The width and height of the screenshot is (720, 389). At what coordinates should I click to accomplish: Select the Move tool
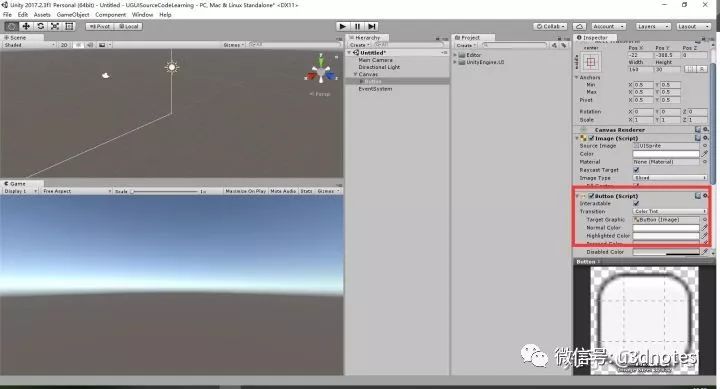[26, 26]
